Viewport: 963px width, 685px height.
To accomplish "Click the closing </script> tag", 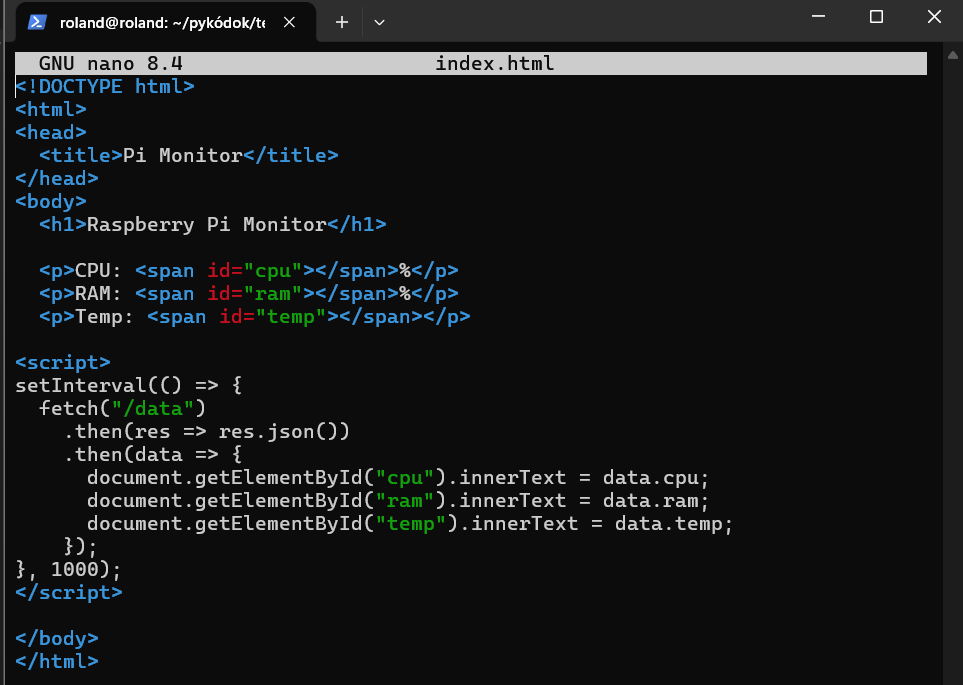I will click(69, 593).
